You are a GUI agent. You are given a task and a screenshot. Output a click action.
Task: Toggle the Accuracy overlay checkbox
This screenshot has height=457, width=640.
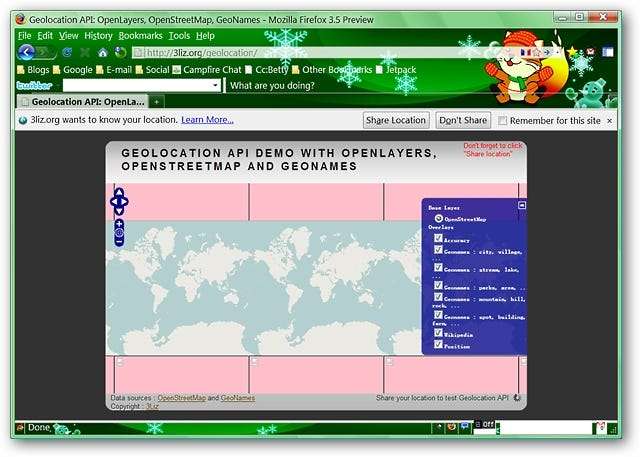coord(439,239)
